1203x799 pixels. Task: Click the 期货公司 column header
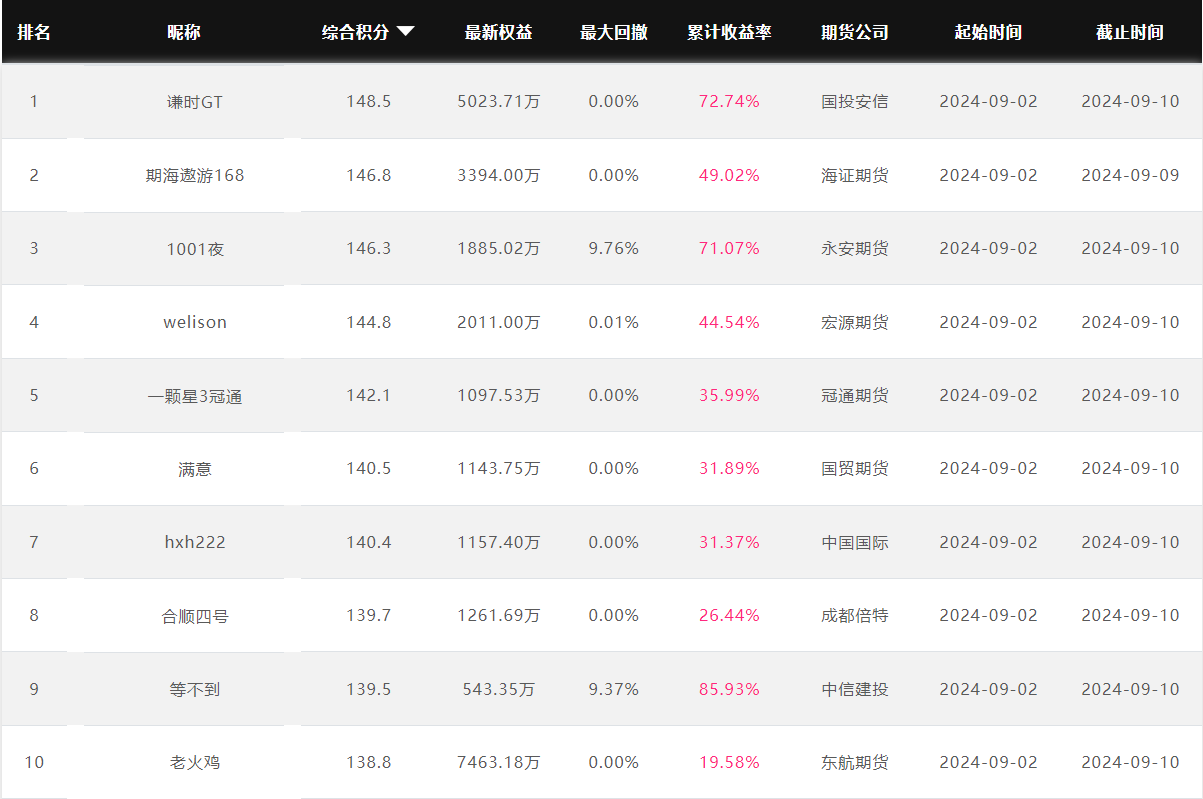click(x=855, y=32)
